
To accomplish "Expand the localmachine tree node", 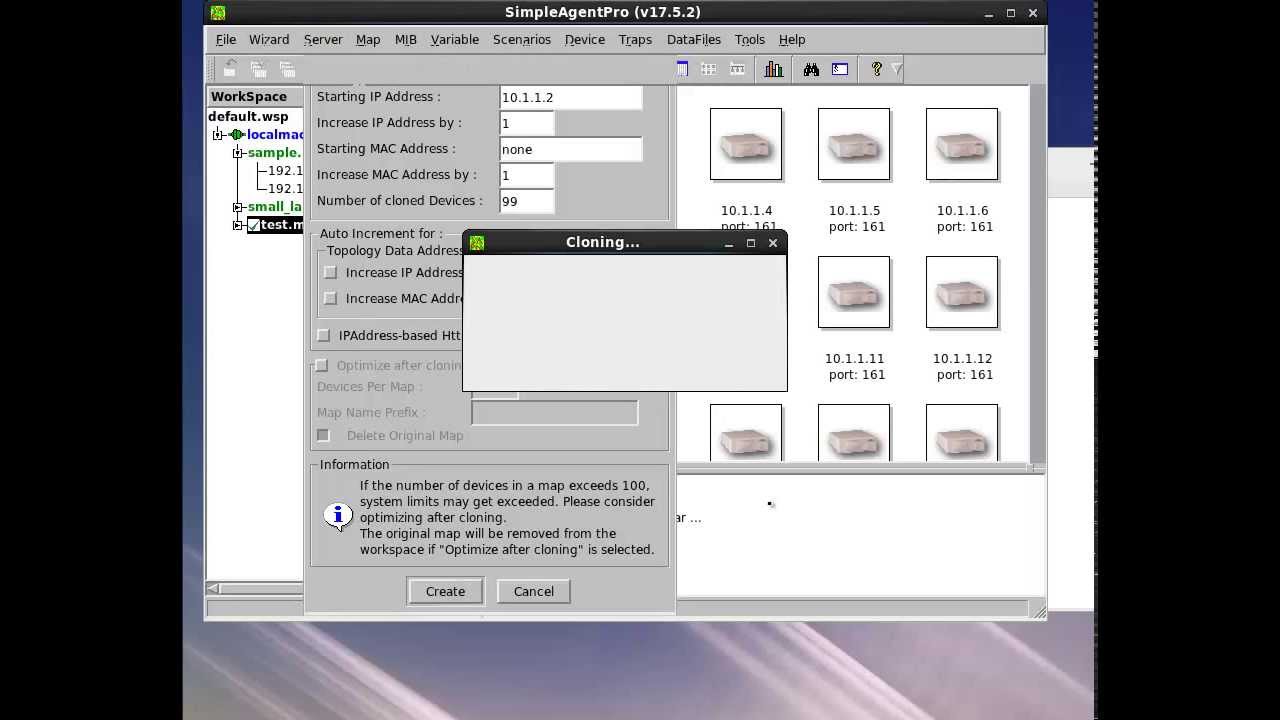I will pos(217,135).
